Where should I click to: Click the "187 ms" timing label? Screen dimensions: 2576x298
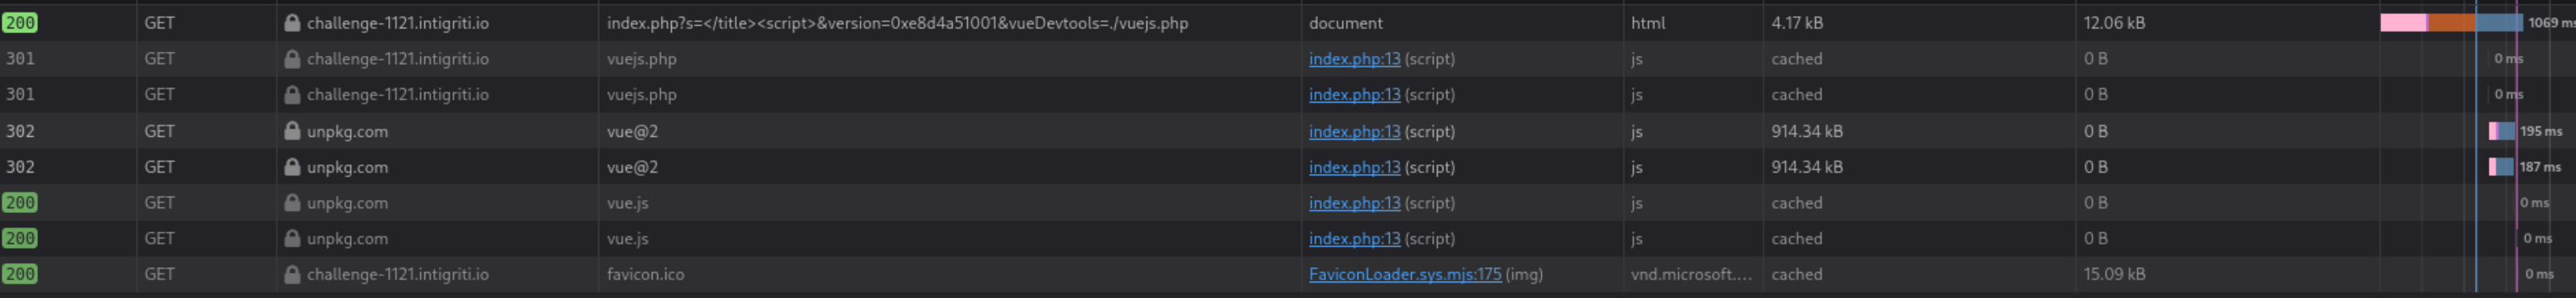pos(2540,167)
